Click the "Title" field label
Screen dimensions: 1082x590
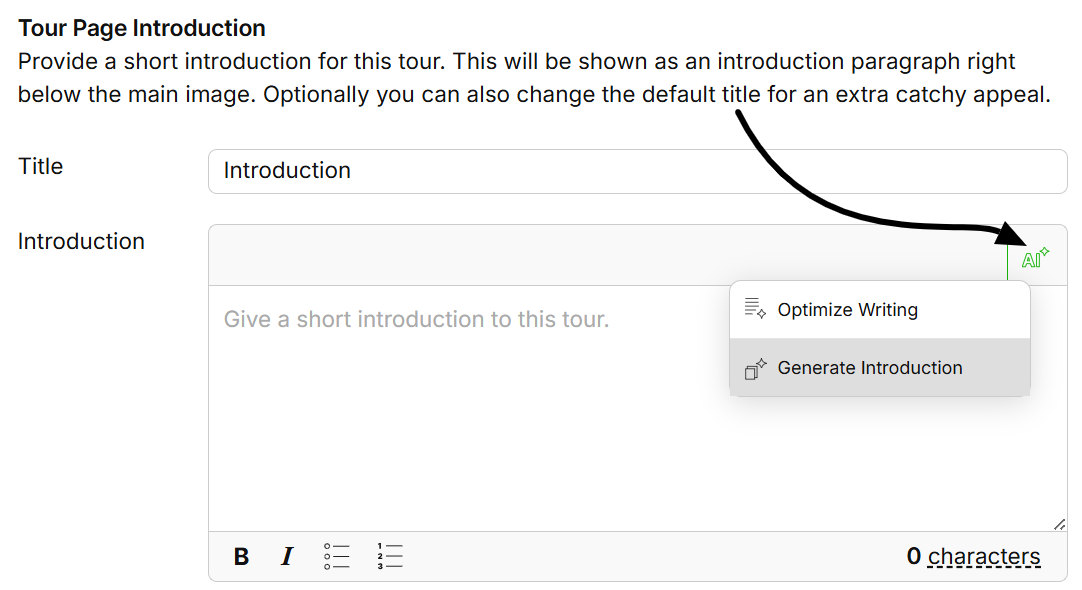(41, 167)
